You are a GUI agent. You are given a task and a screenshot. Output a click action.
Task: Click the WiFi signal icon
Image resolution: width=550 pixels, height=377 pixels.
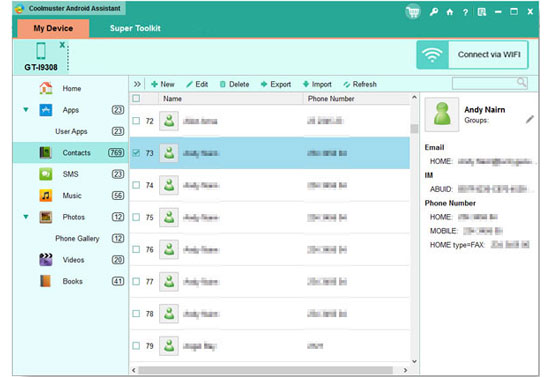click(432, 55)
